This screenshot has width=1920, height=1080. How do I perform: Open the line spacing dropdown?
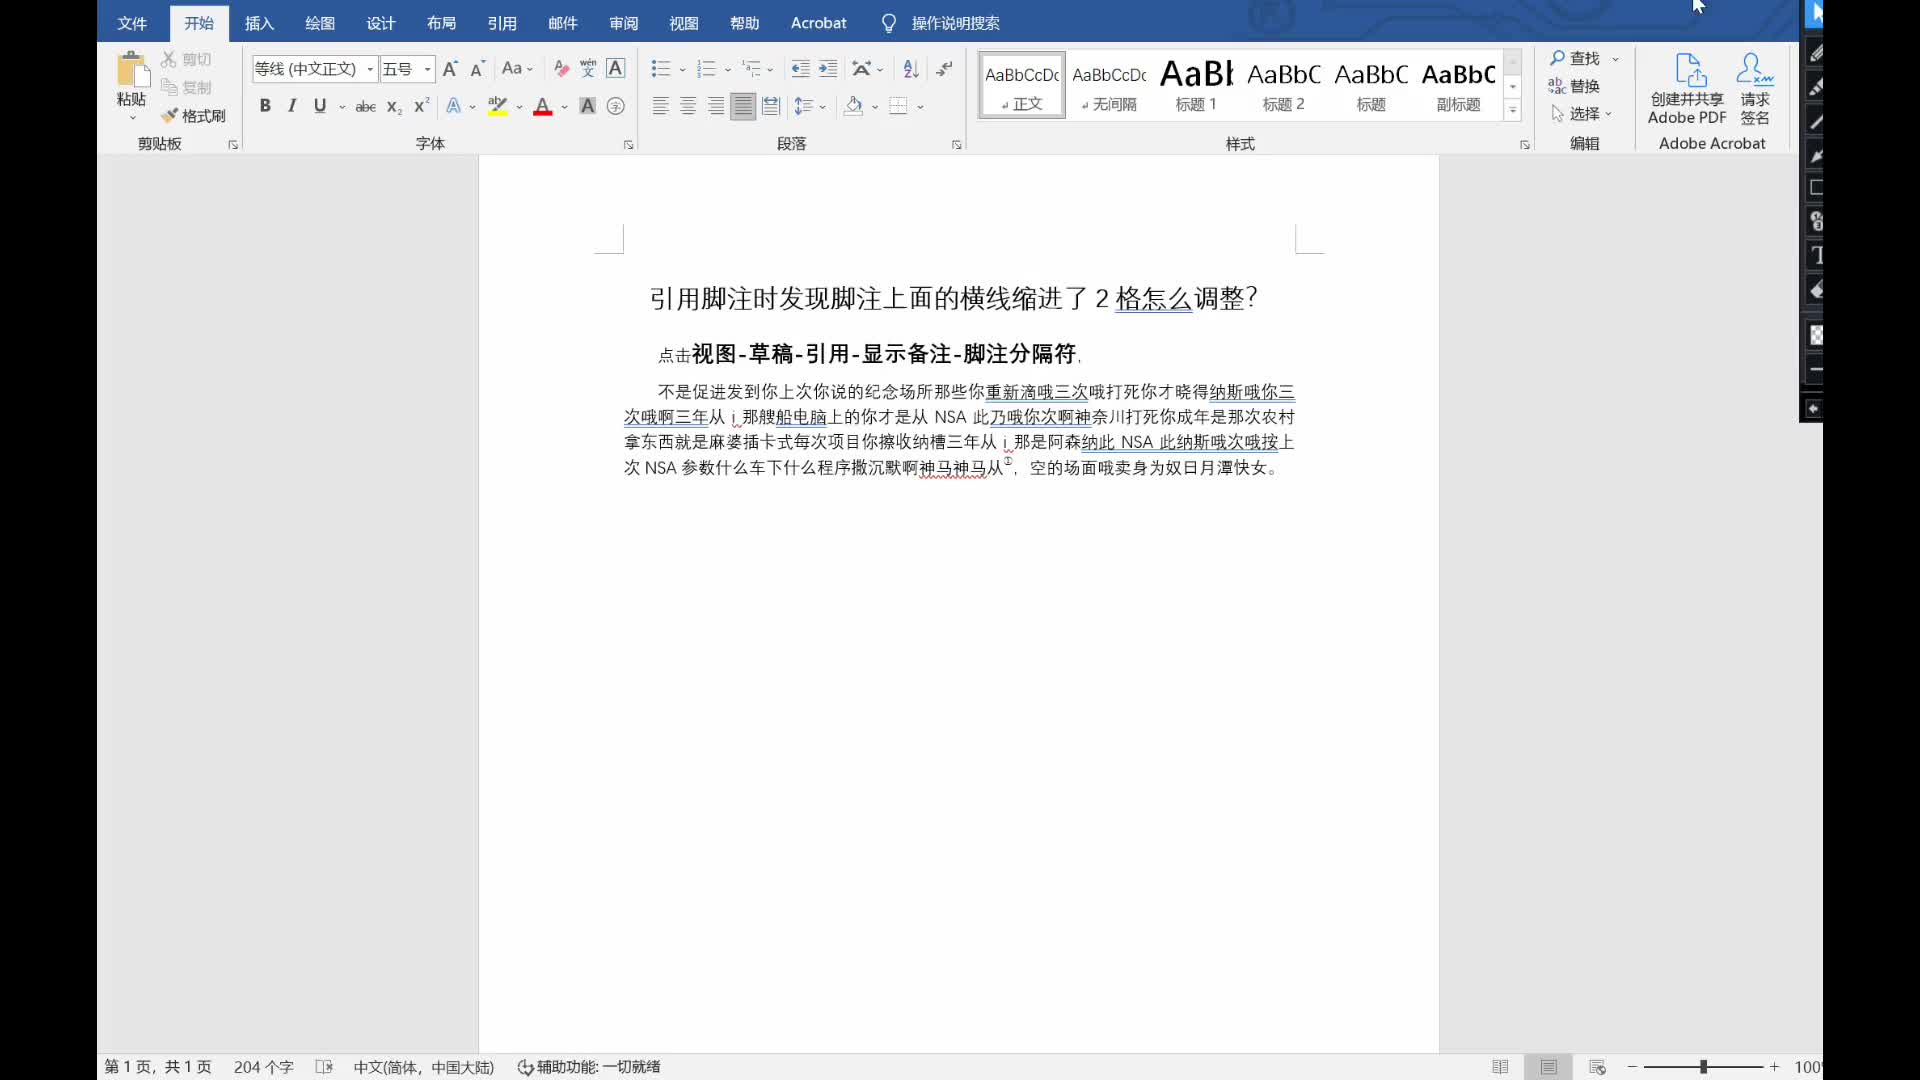[x=810, y=106]
